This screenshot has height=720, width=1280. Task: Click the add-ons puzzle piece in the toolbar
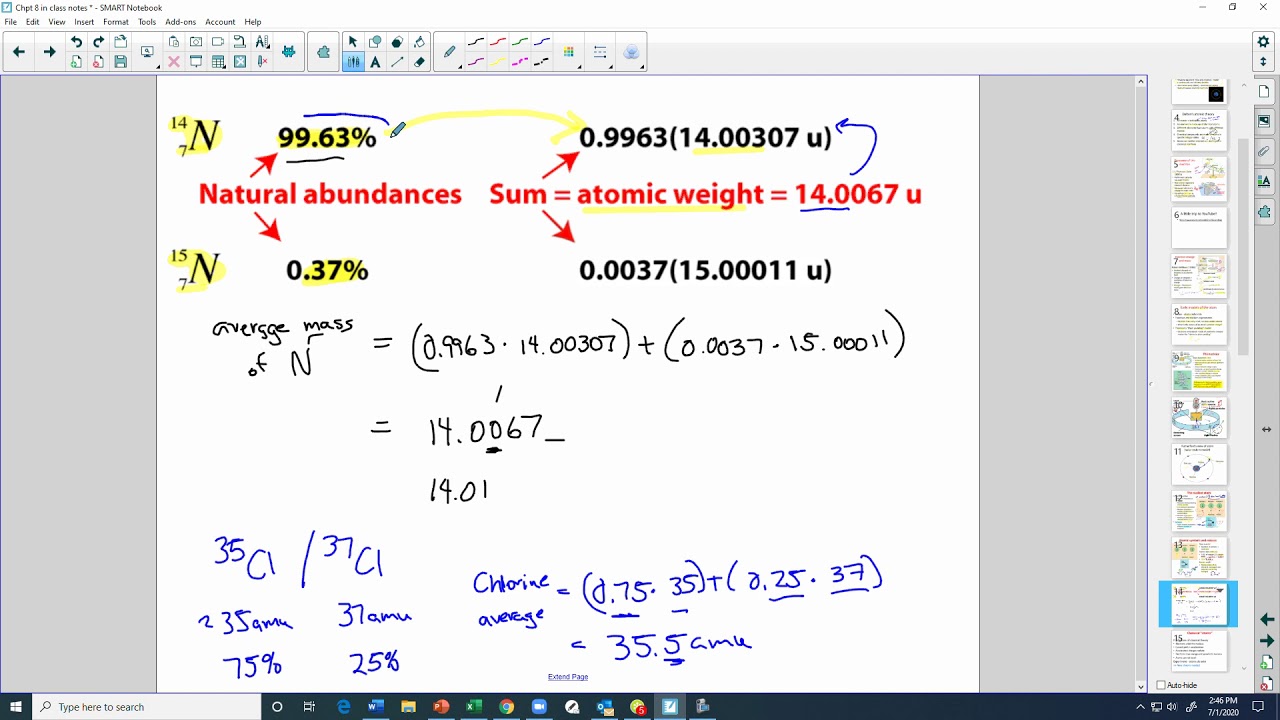click(x=323, y=52)
